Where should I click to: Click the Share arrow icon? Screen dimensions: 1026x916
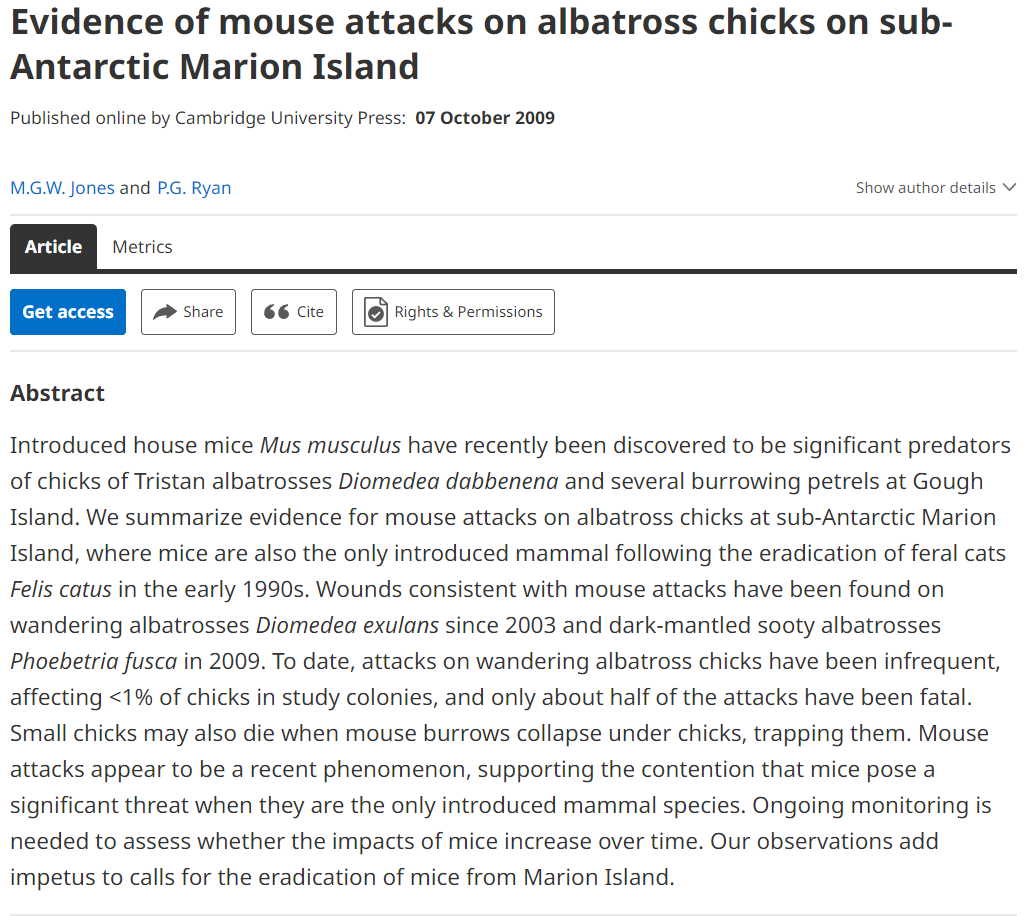(x=164, y=312)
